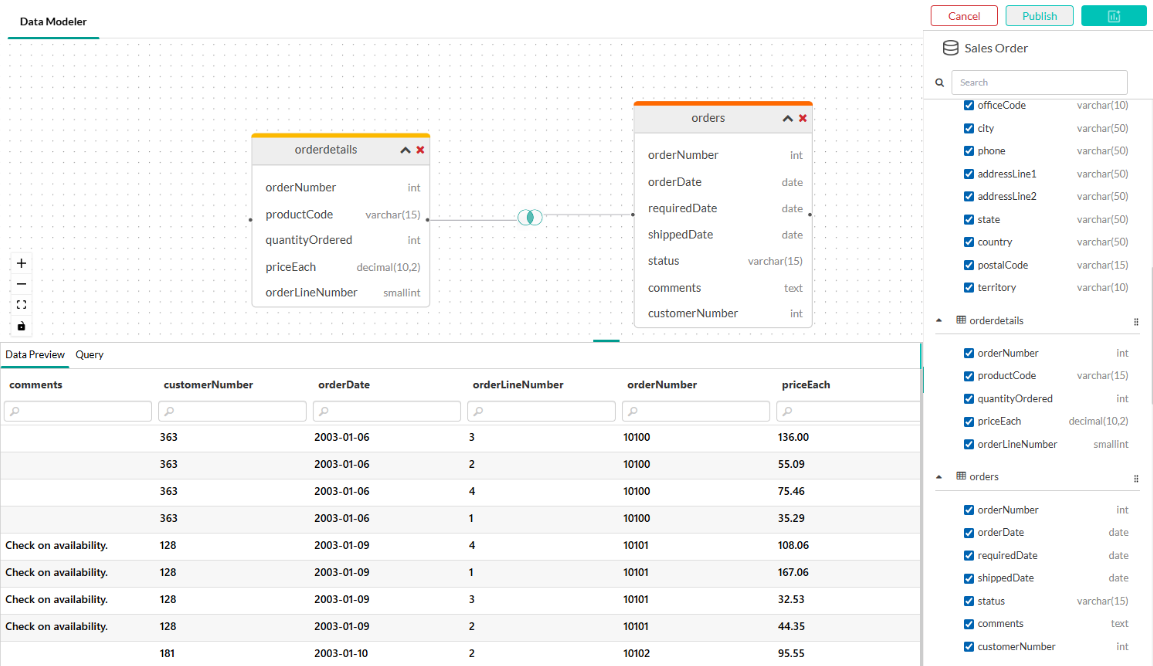Collapse the orders section in sidebar

pos(939,477)
